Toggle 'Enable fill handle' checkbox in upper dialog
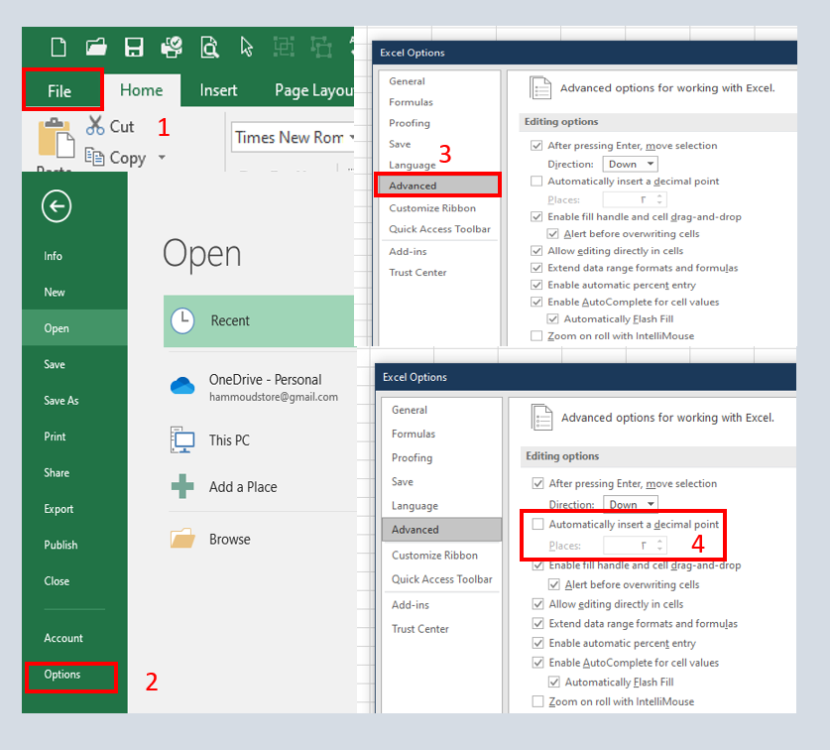The width and height of the screenshot is (830, 750). [537, 216]
